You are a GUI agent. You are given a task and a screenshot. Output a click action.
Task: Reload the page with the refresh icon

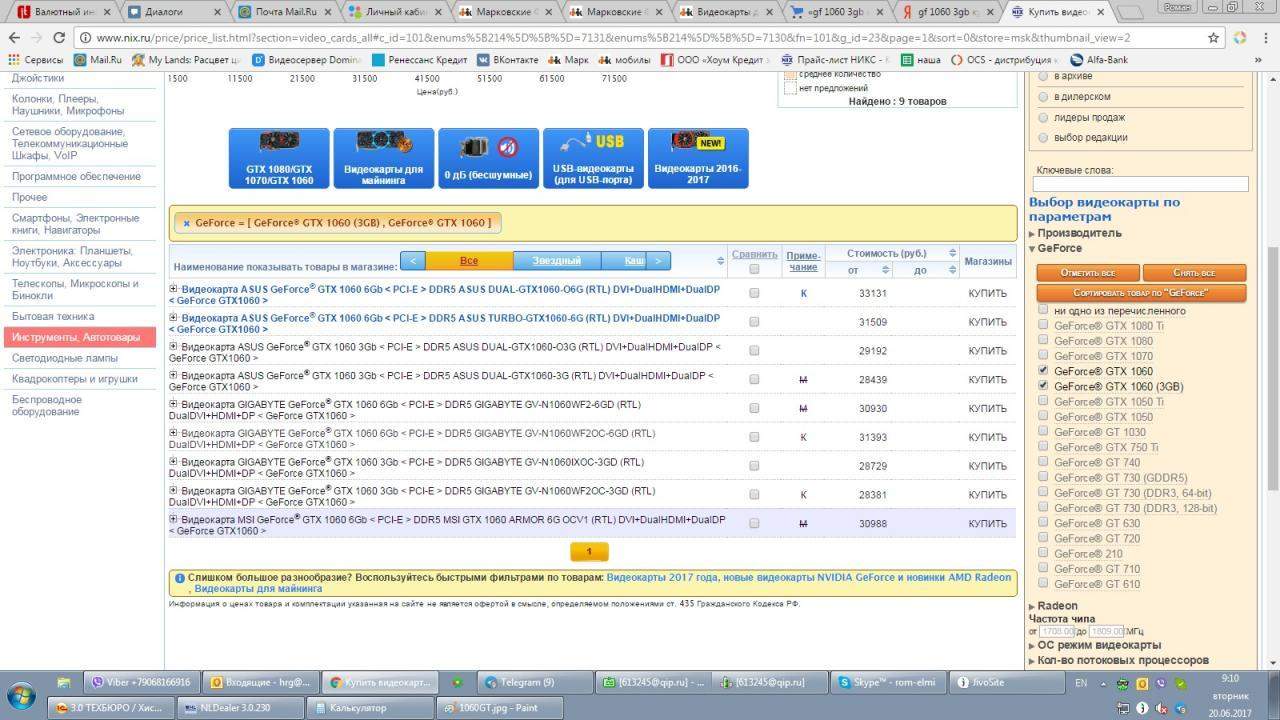[x=59, y=38]
